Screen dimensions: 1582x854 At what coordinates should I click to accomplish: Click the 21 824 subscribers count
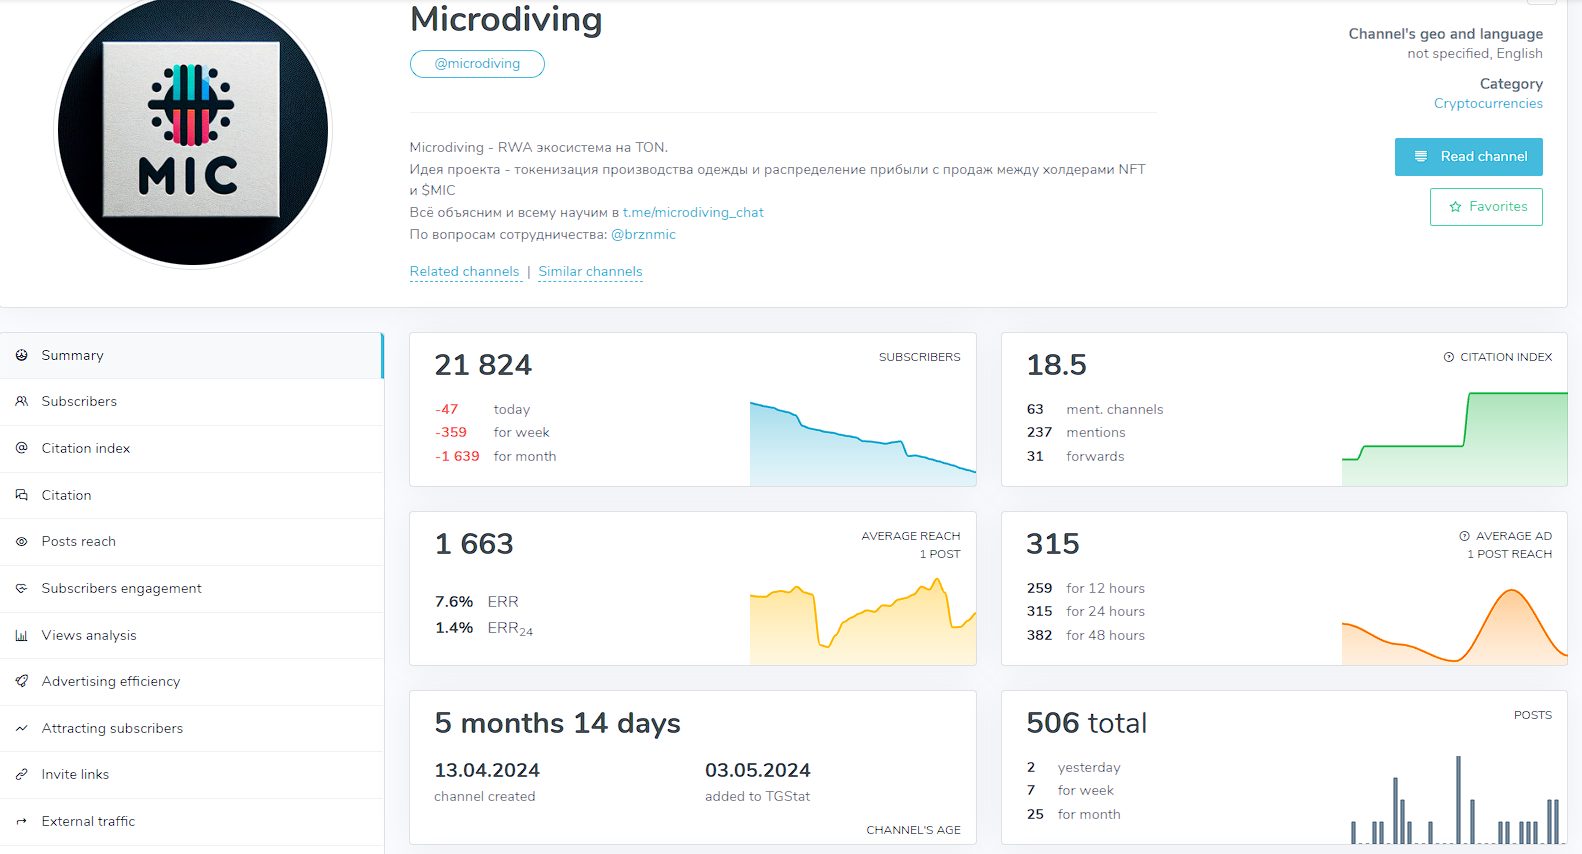pyautogui.click(x=483, y=365)
